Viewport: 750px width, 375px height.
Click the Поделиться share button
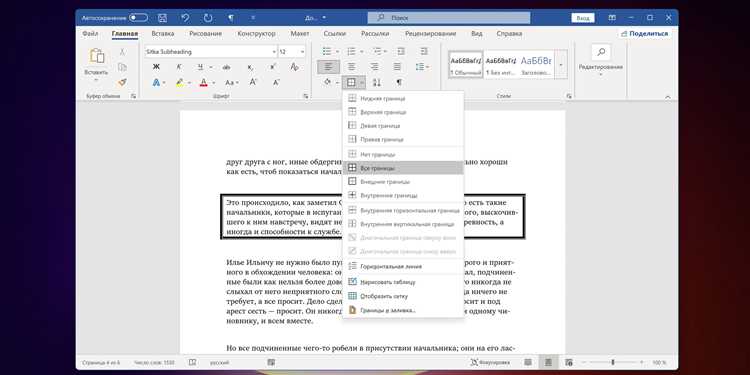[644, 34]
